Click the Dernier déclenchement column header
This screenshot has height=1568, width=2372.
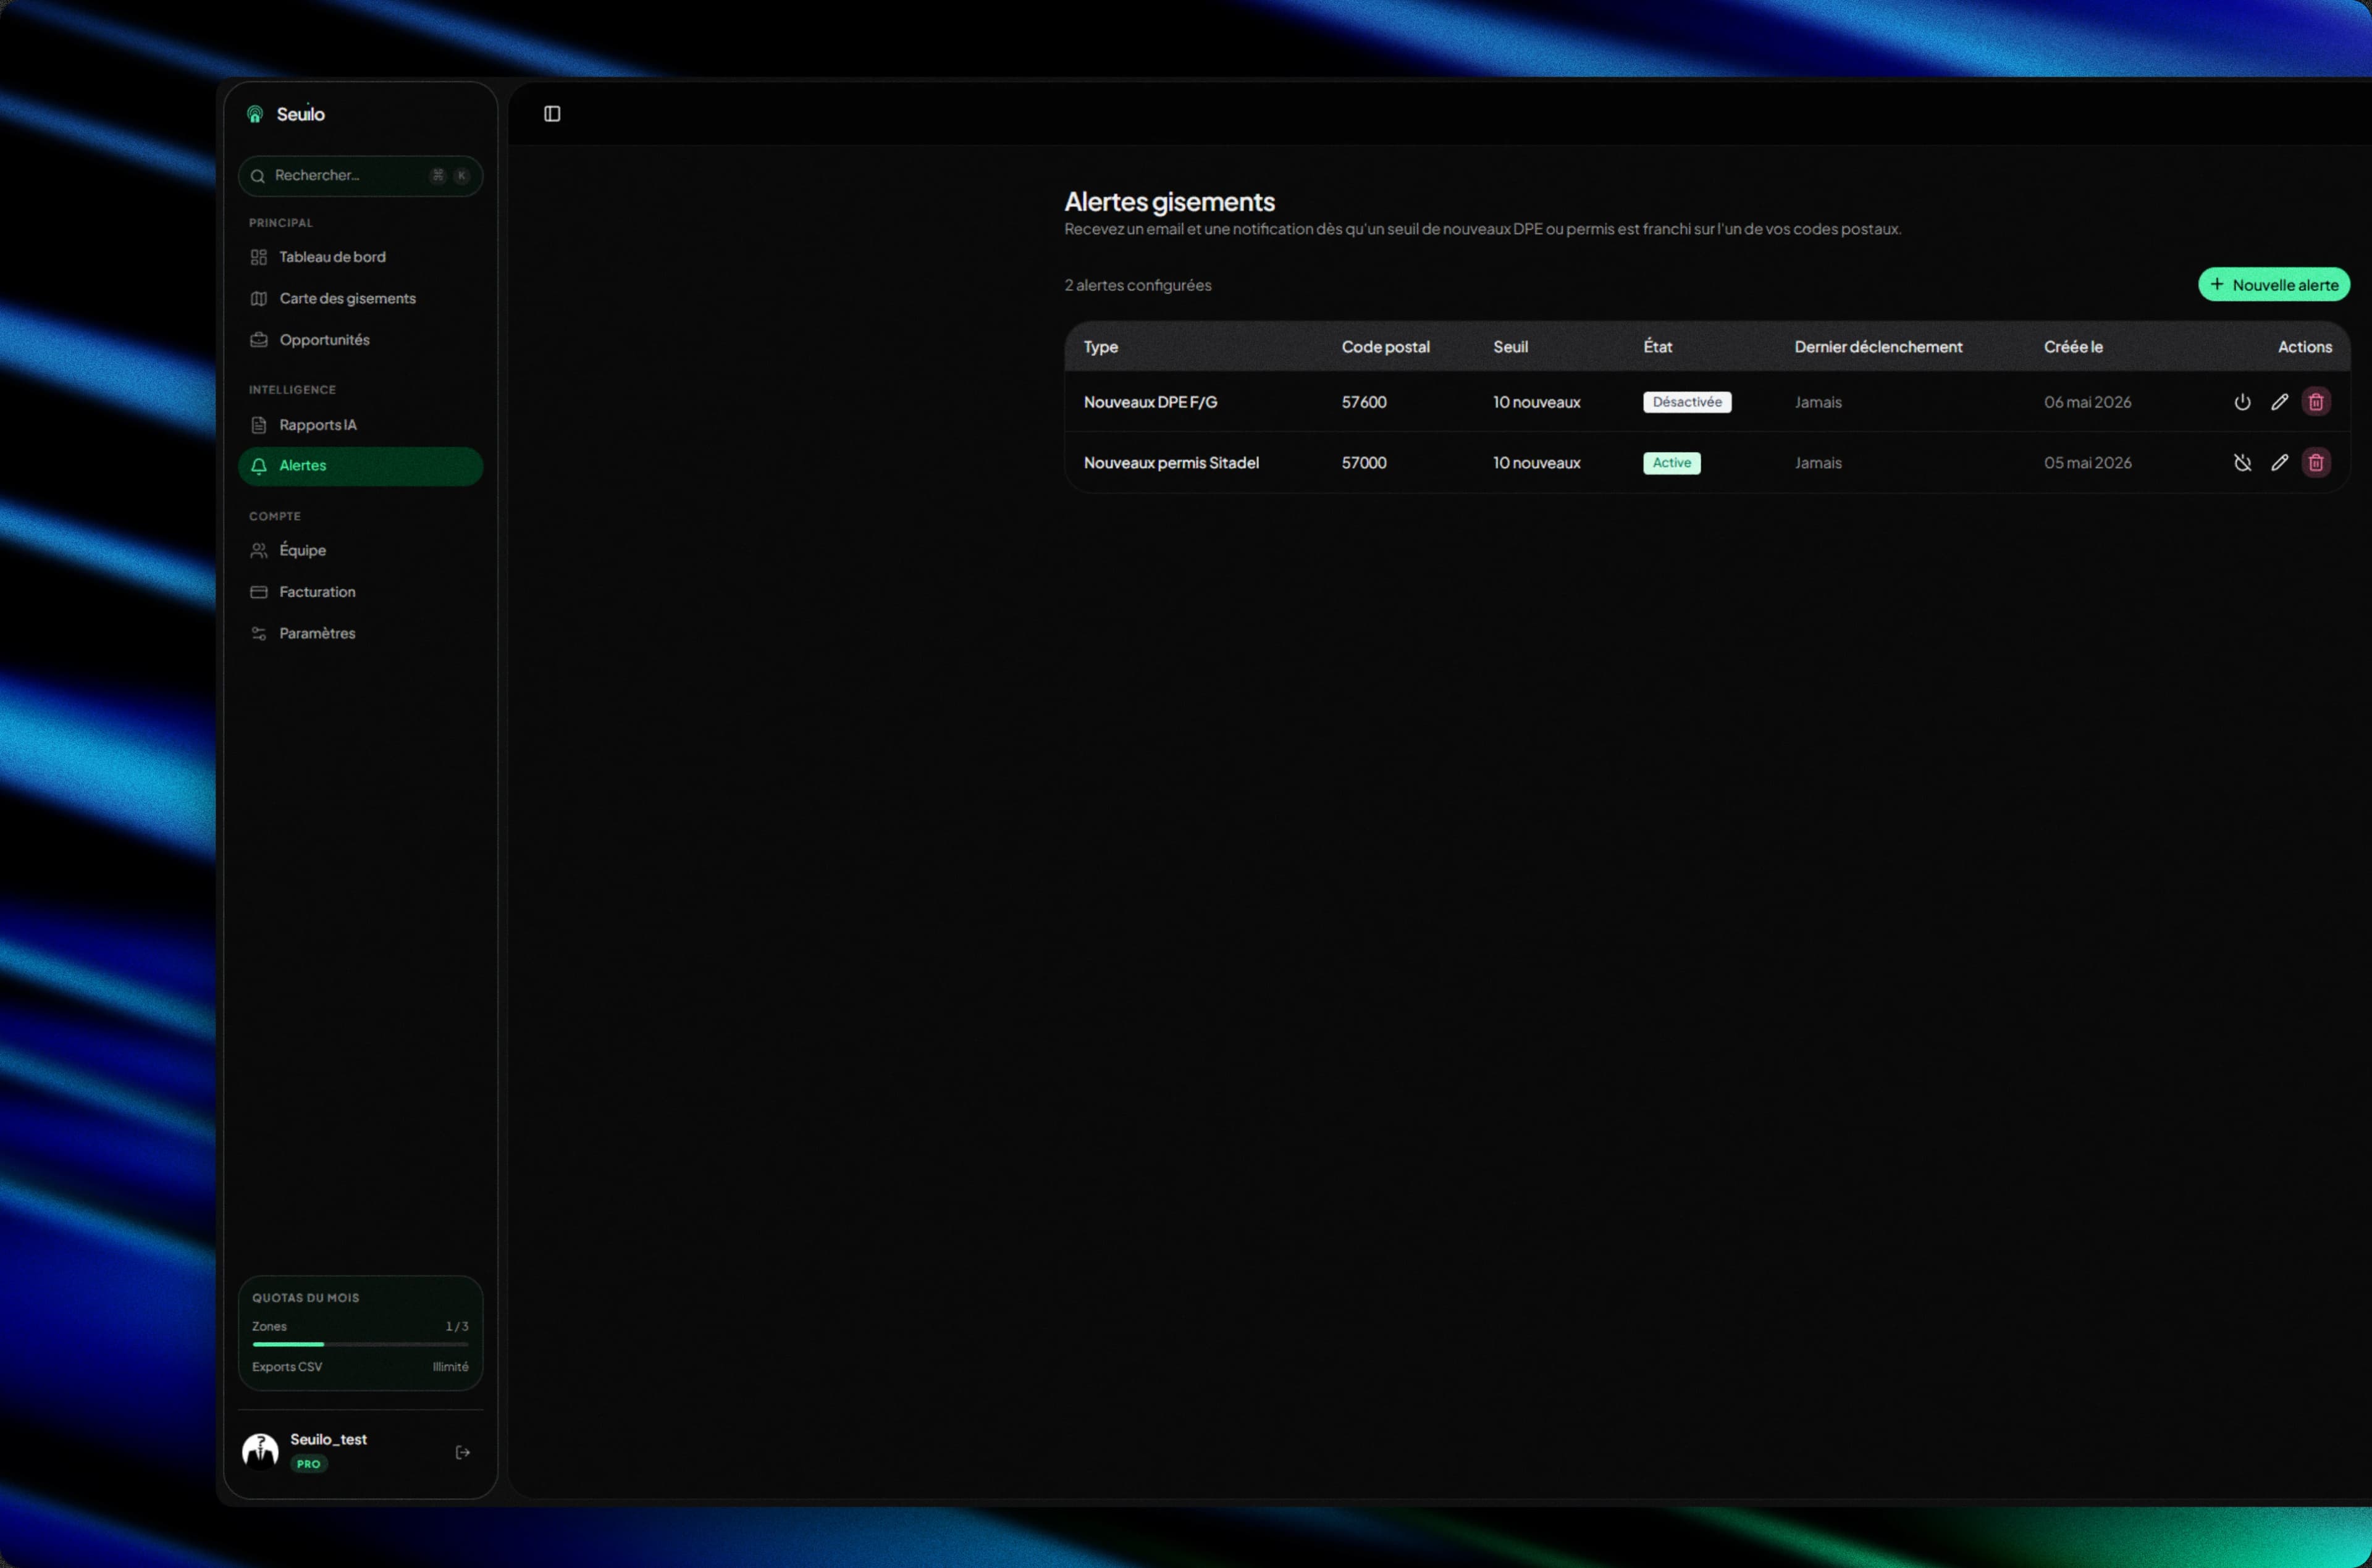(1879, 347)
